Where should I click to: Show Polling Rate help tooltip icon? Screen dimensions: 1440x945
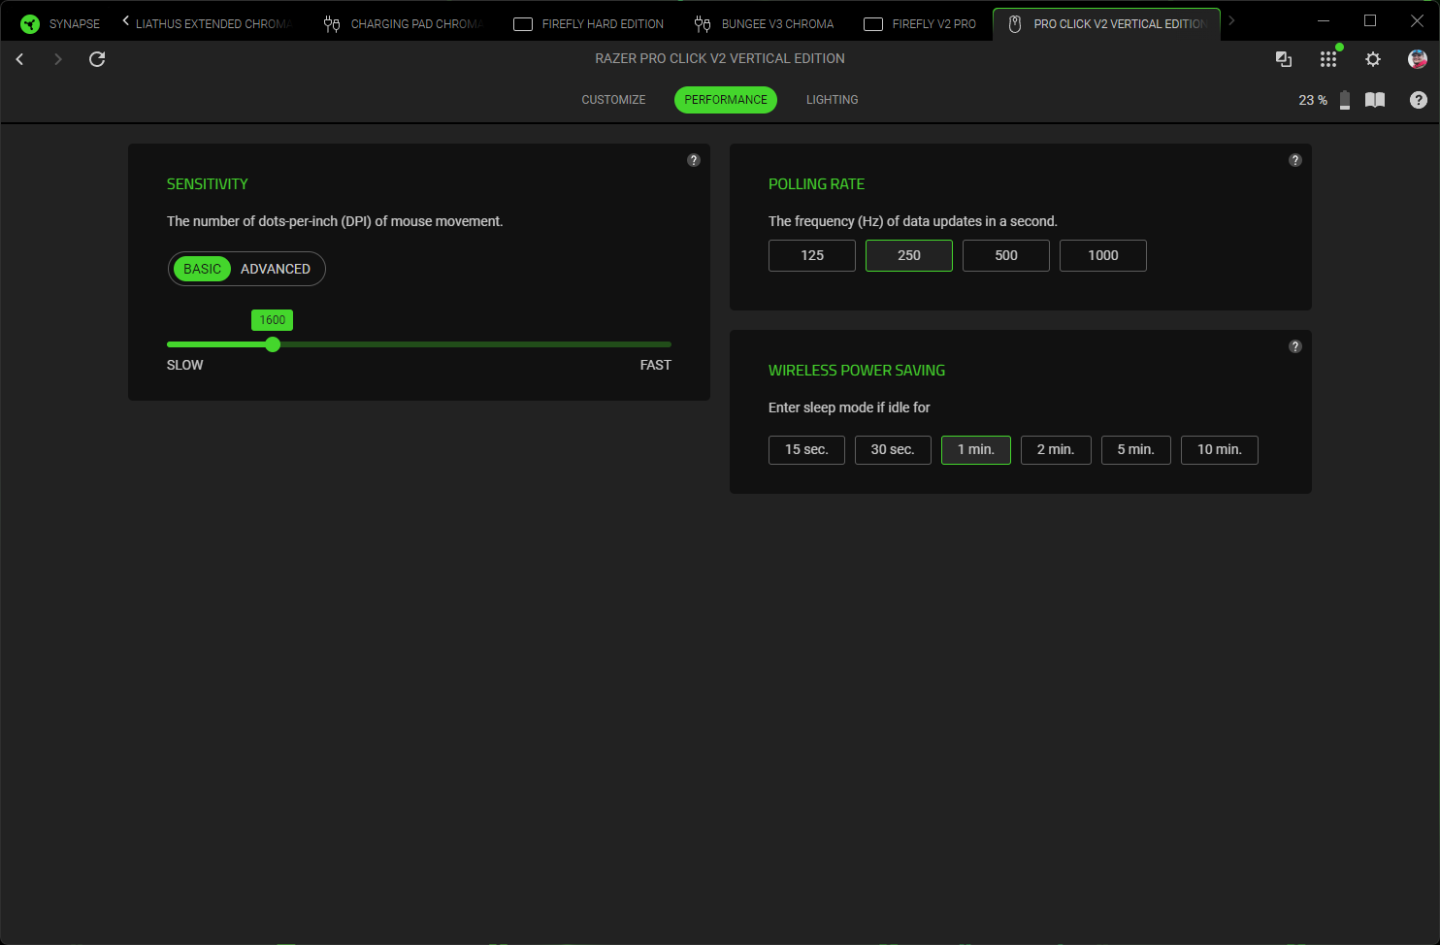tap(1295, 160)
